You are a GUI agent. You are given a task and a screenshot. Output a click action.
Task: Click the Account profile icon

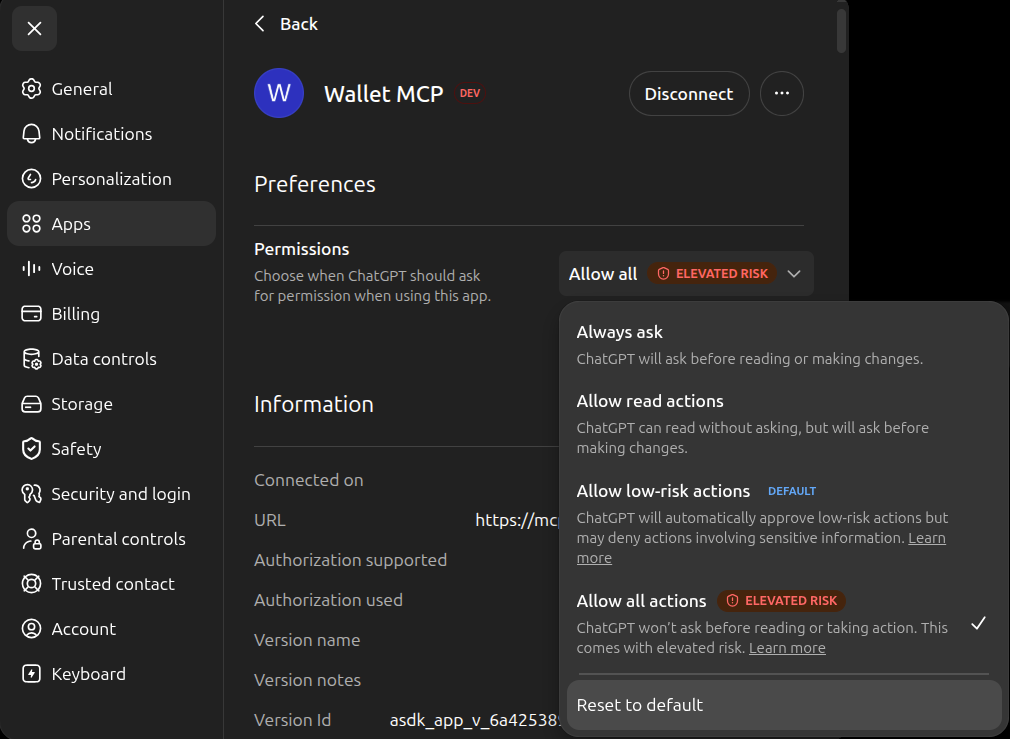click(31, 629)
